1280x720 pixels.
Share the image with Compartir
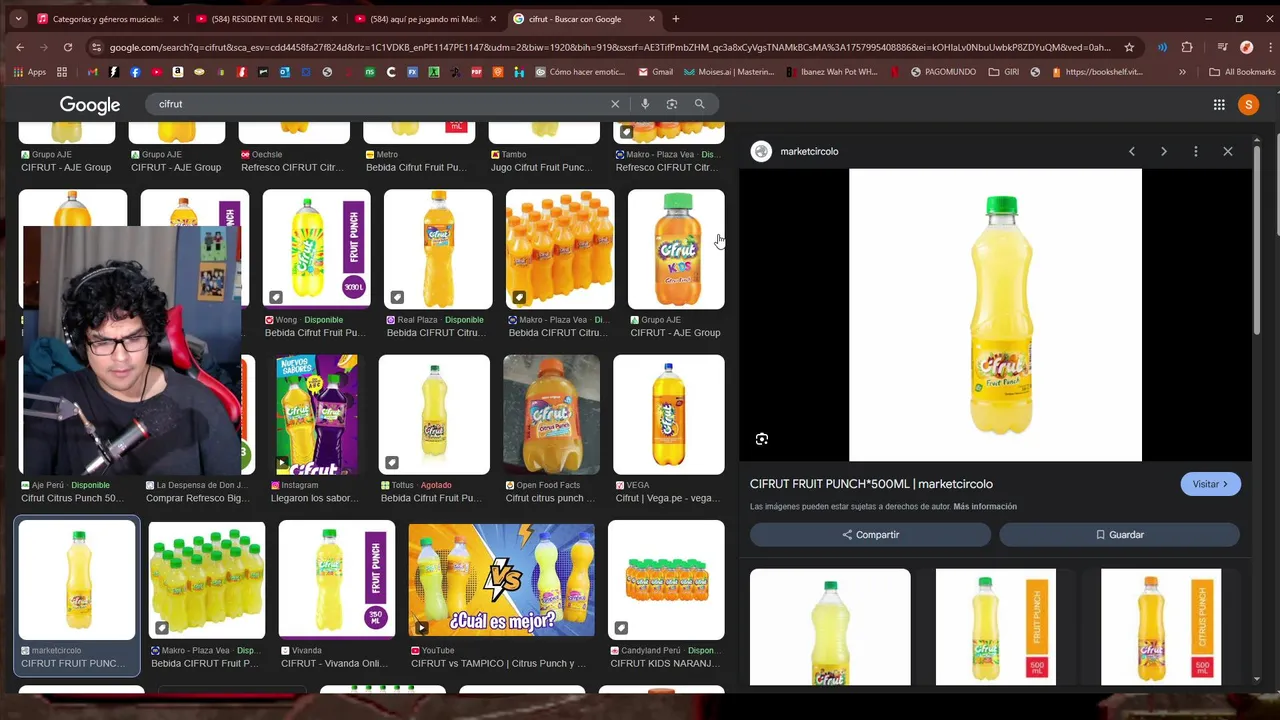tap(870, 535)
